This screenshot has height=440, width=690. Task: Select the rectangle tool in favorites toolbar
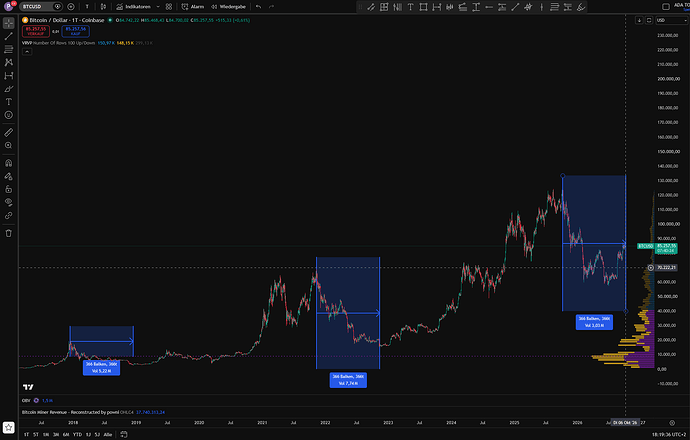click(423, 7)
